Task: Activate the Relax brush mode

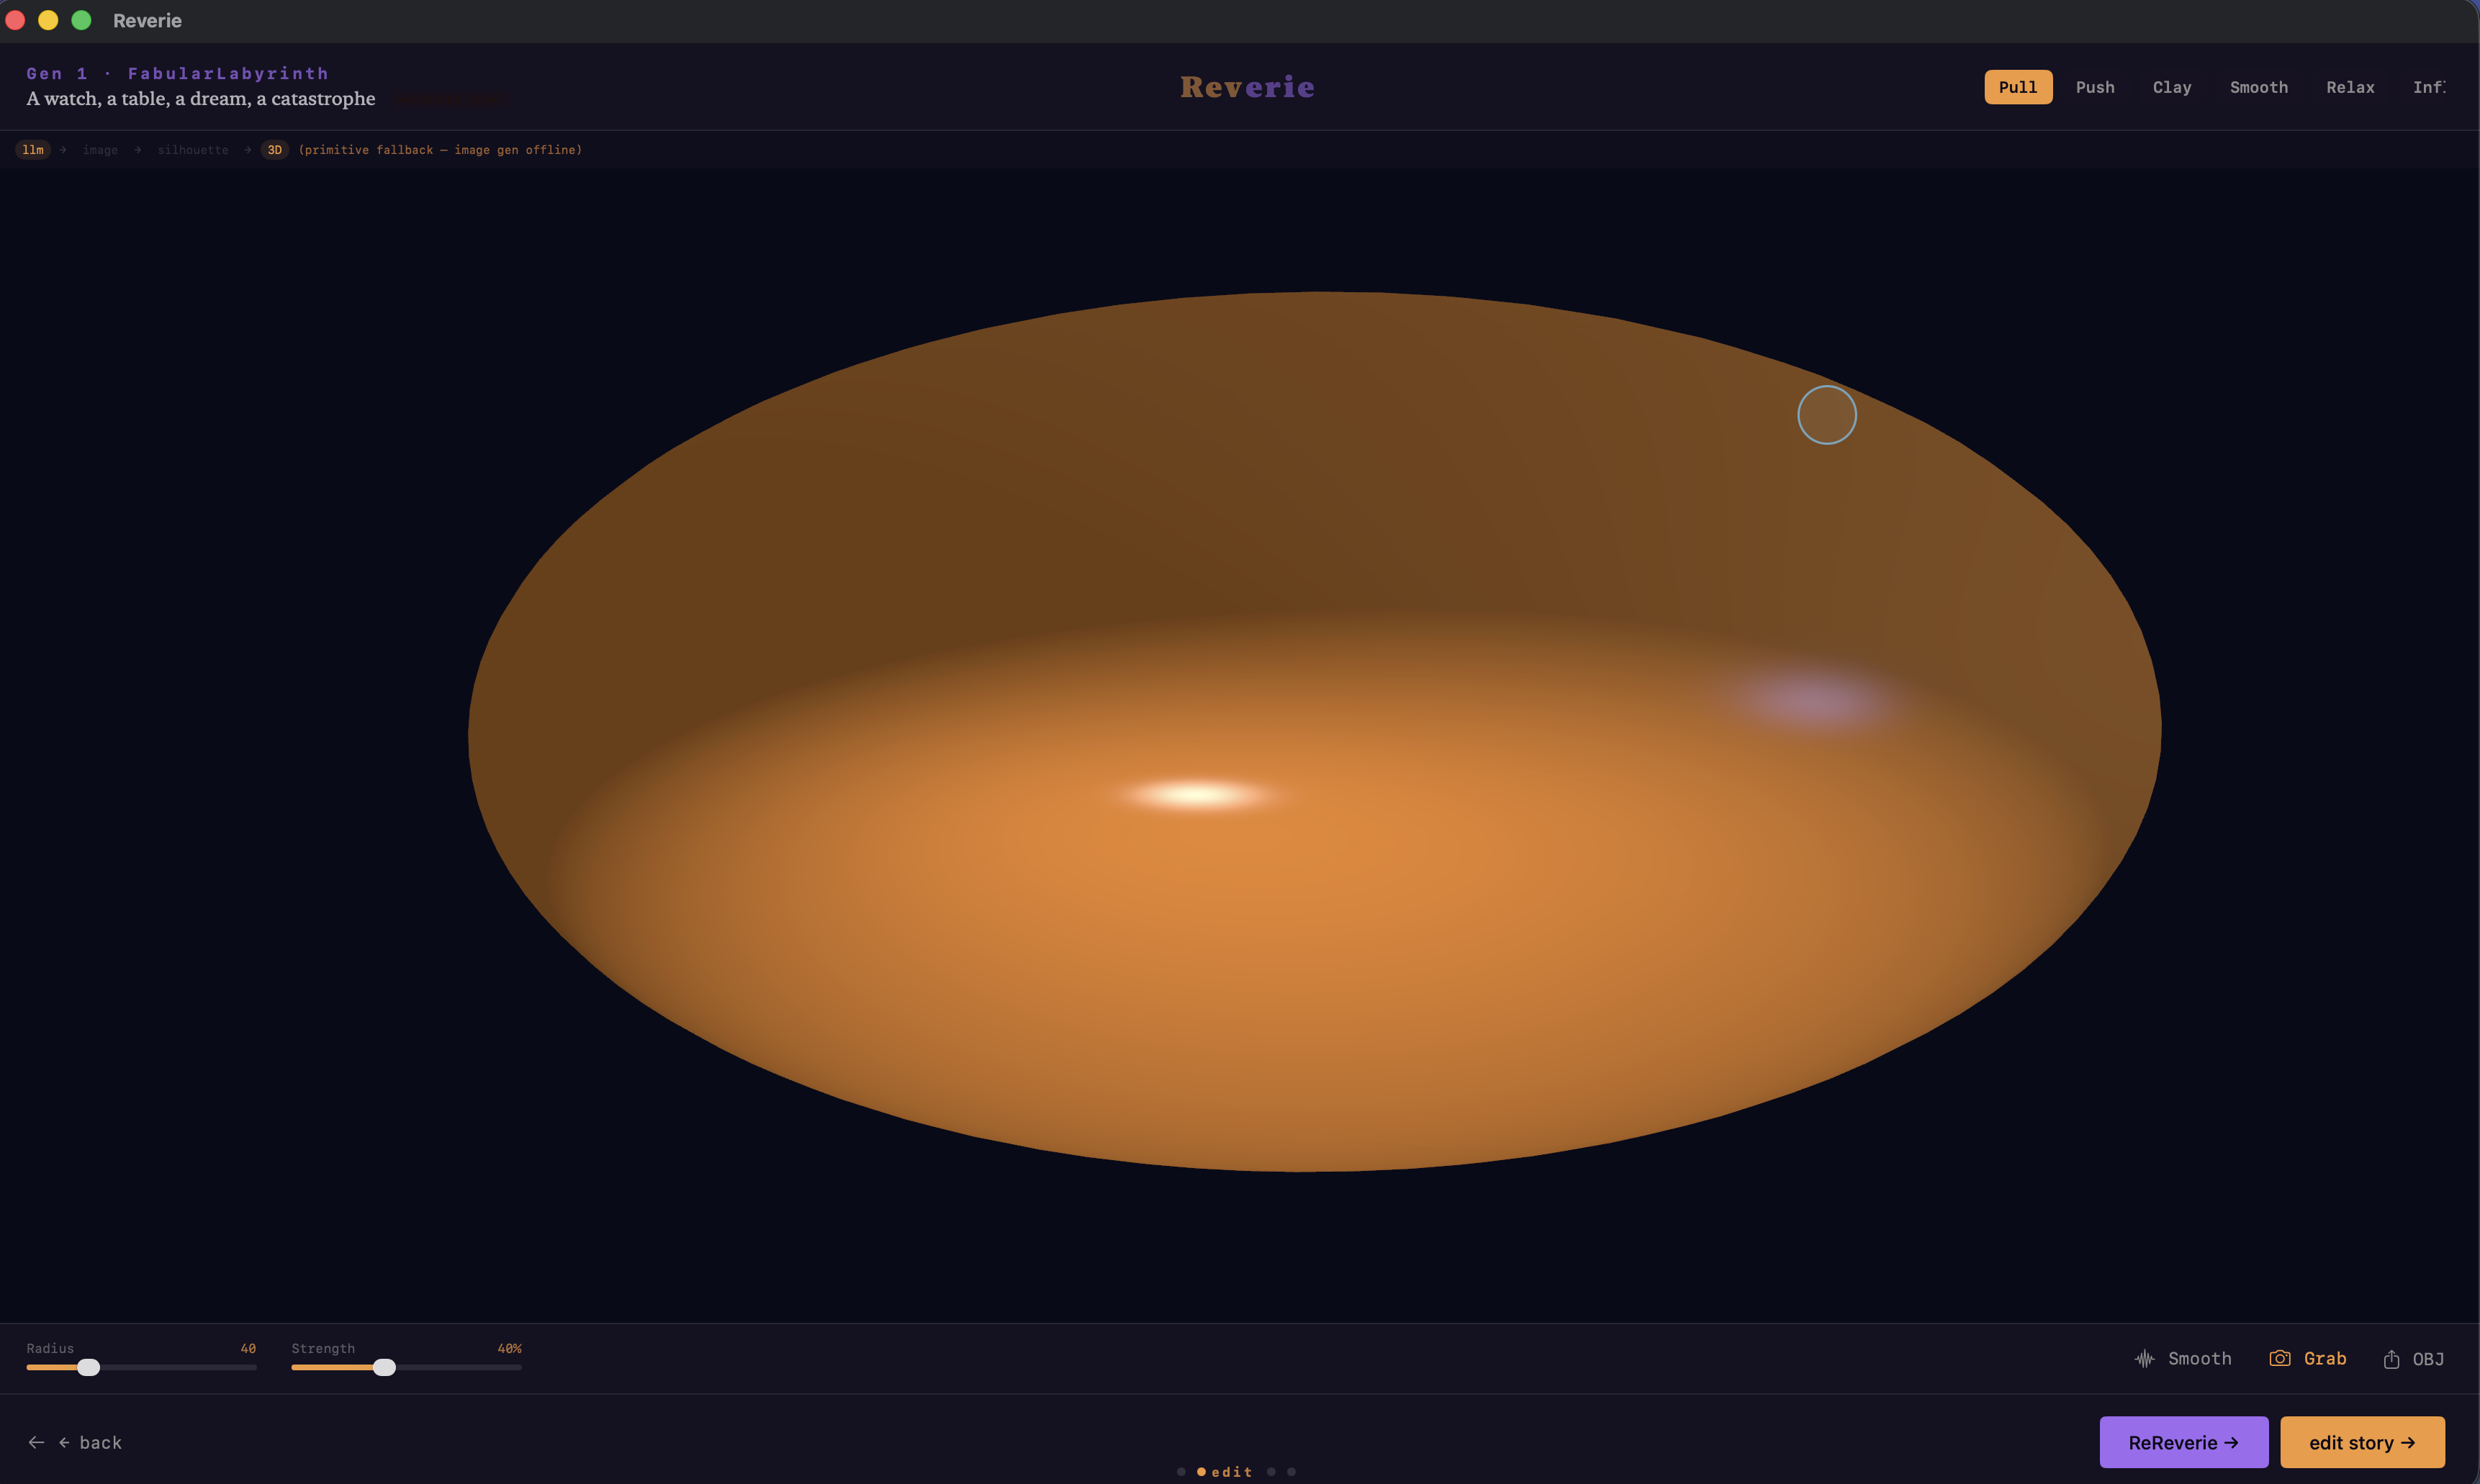Action: [x=2350, y=87]
